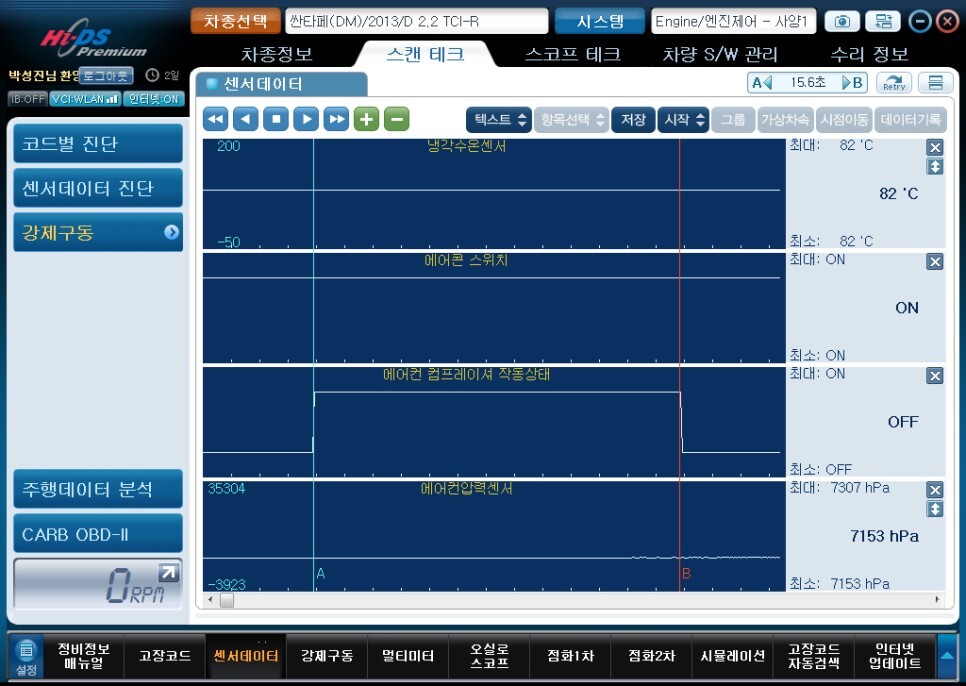Expand the 에어컨압력센서 graph scale arrows
This screenshot has height=686, width=966.
935,509
